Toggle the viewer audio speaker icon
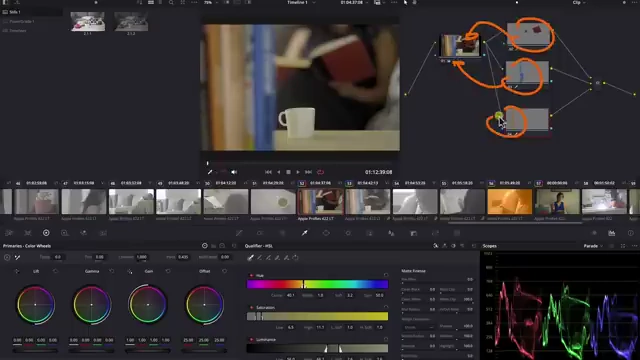640x360 pixels. click(x=234, y=172)
